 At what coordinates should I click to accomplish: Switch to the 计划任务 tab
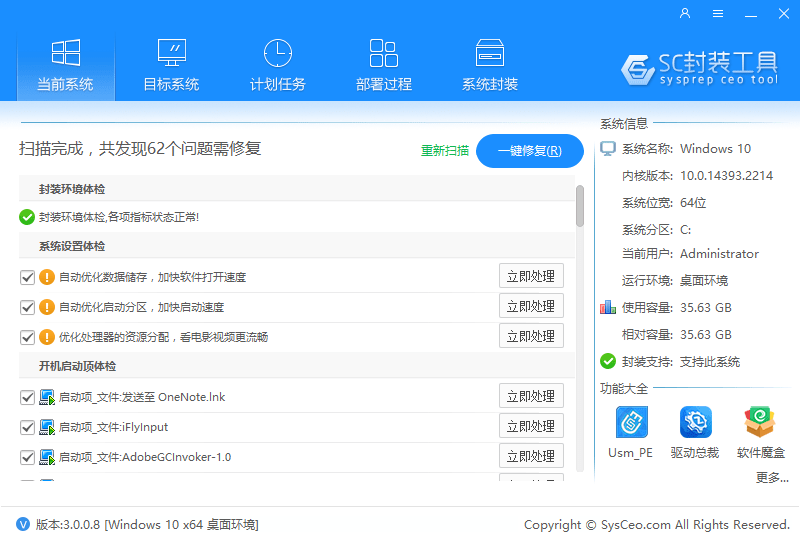277,66
